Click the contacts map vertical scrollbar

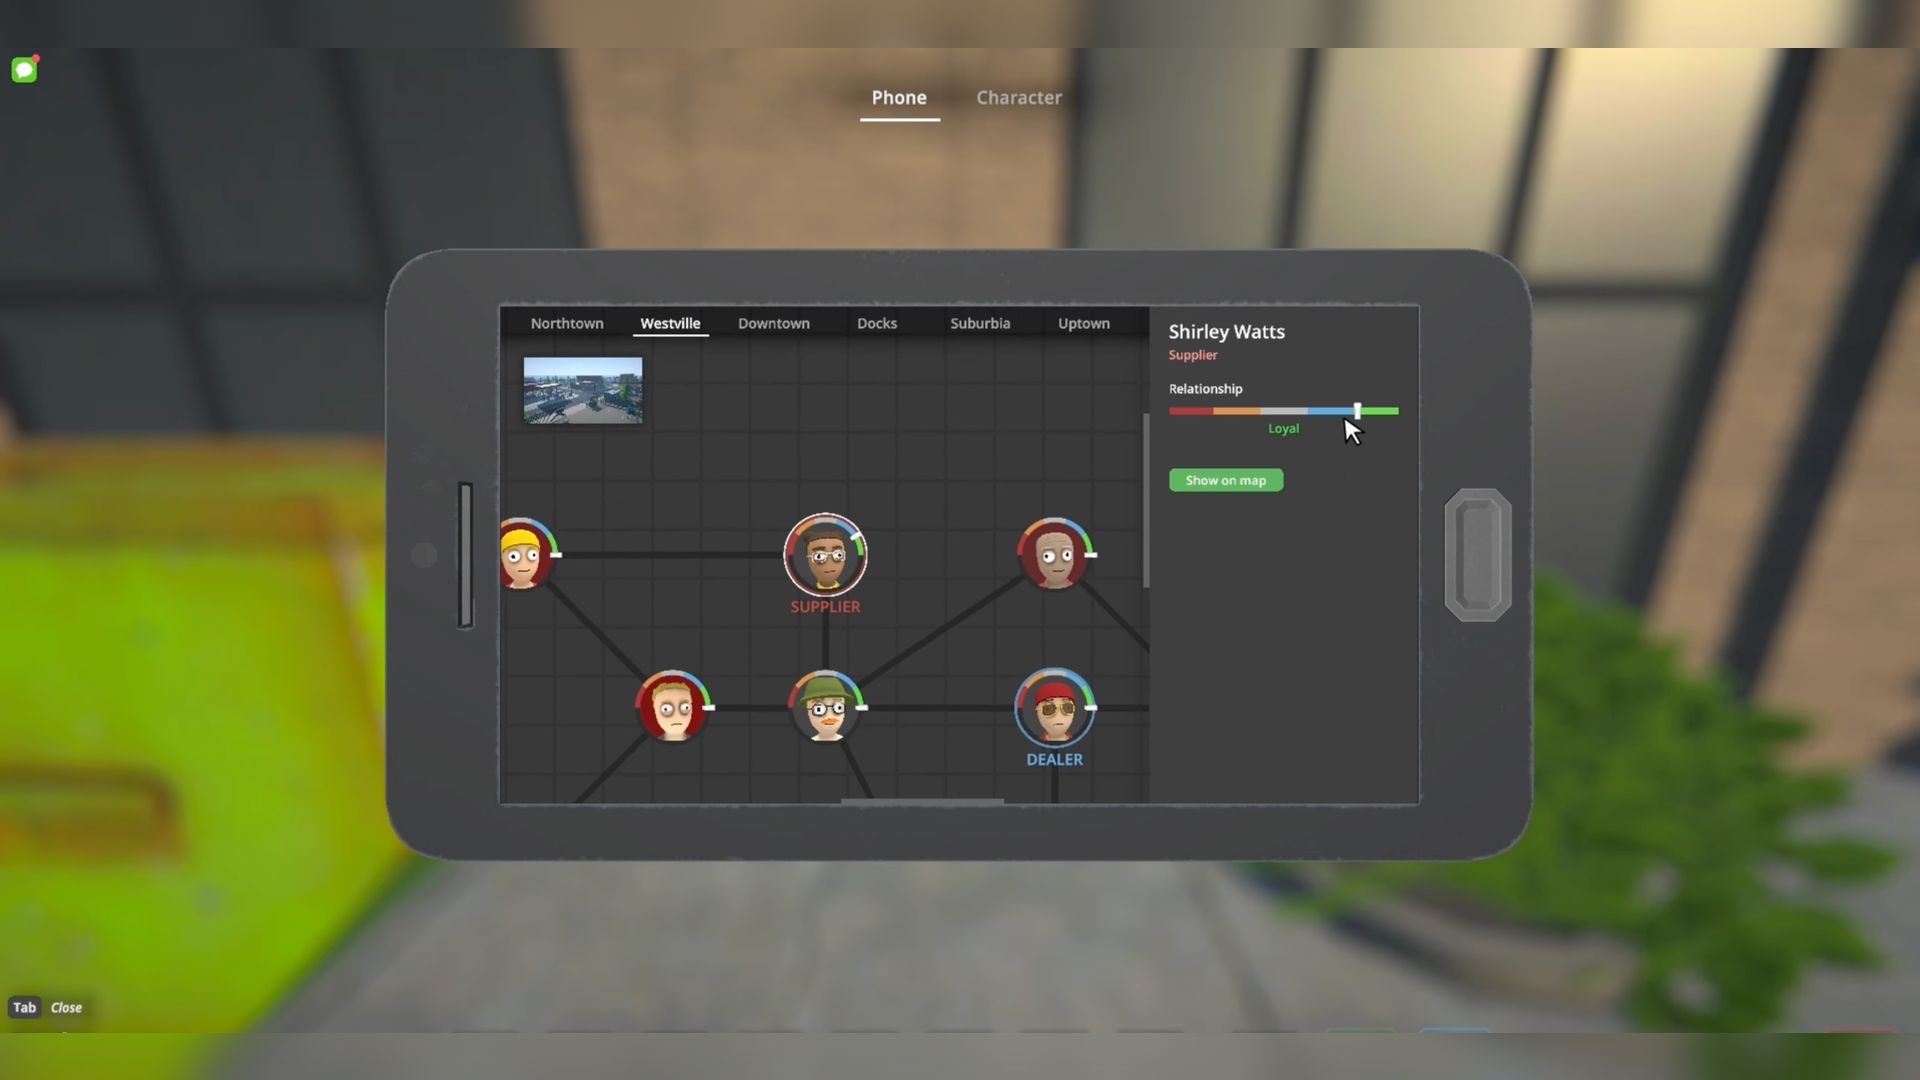(x=1146, y=500)
